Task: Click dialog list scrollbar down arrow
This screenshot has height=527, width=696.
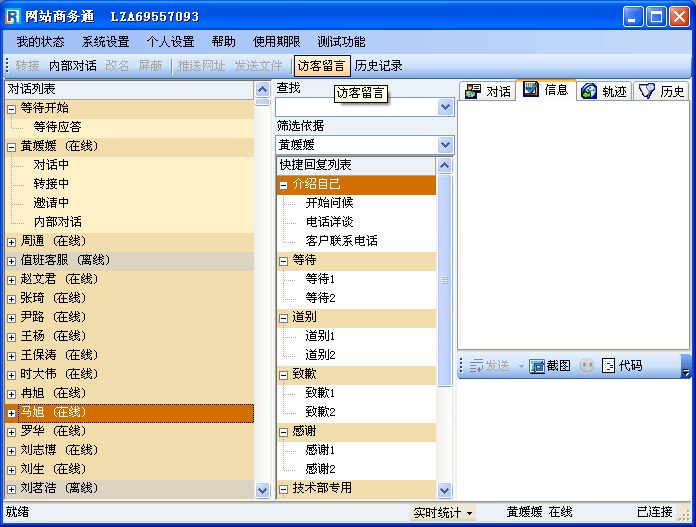Action: tap(263, 491)
